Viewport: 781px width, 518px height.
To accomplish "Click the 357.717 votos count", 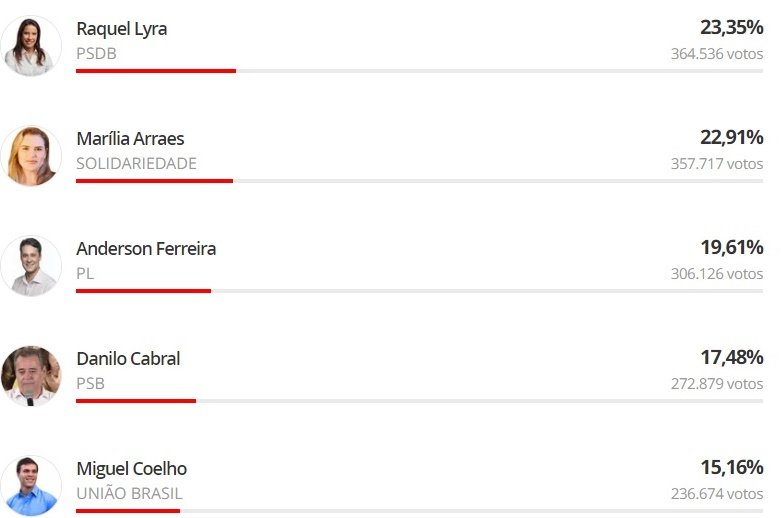I will point(716,163).
